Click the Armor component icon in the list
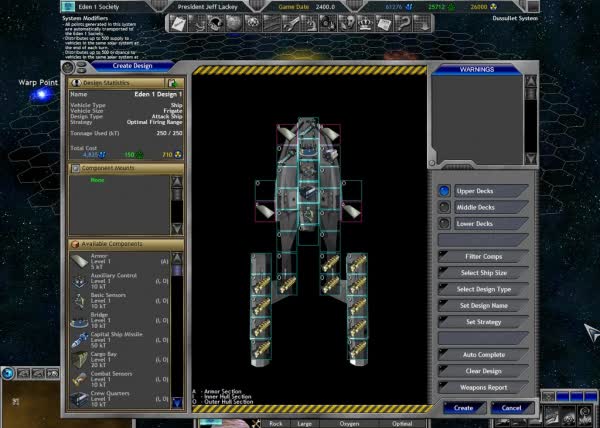 pos(80,261)
